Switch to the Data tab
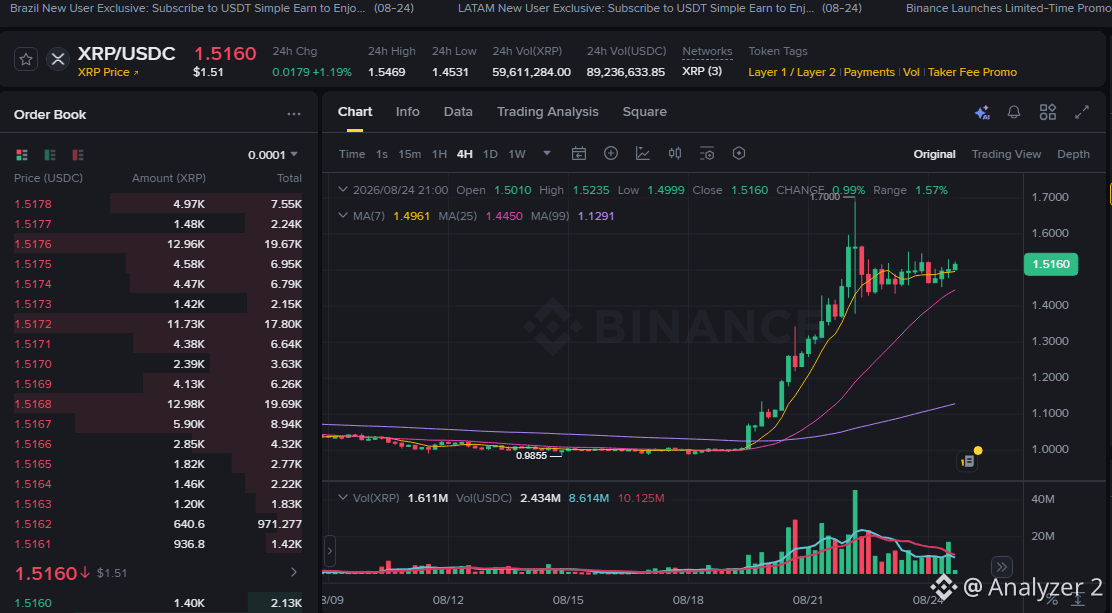Viewport: 1112px width, 613px height. (x=458, y=111)
